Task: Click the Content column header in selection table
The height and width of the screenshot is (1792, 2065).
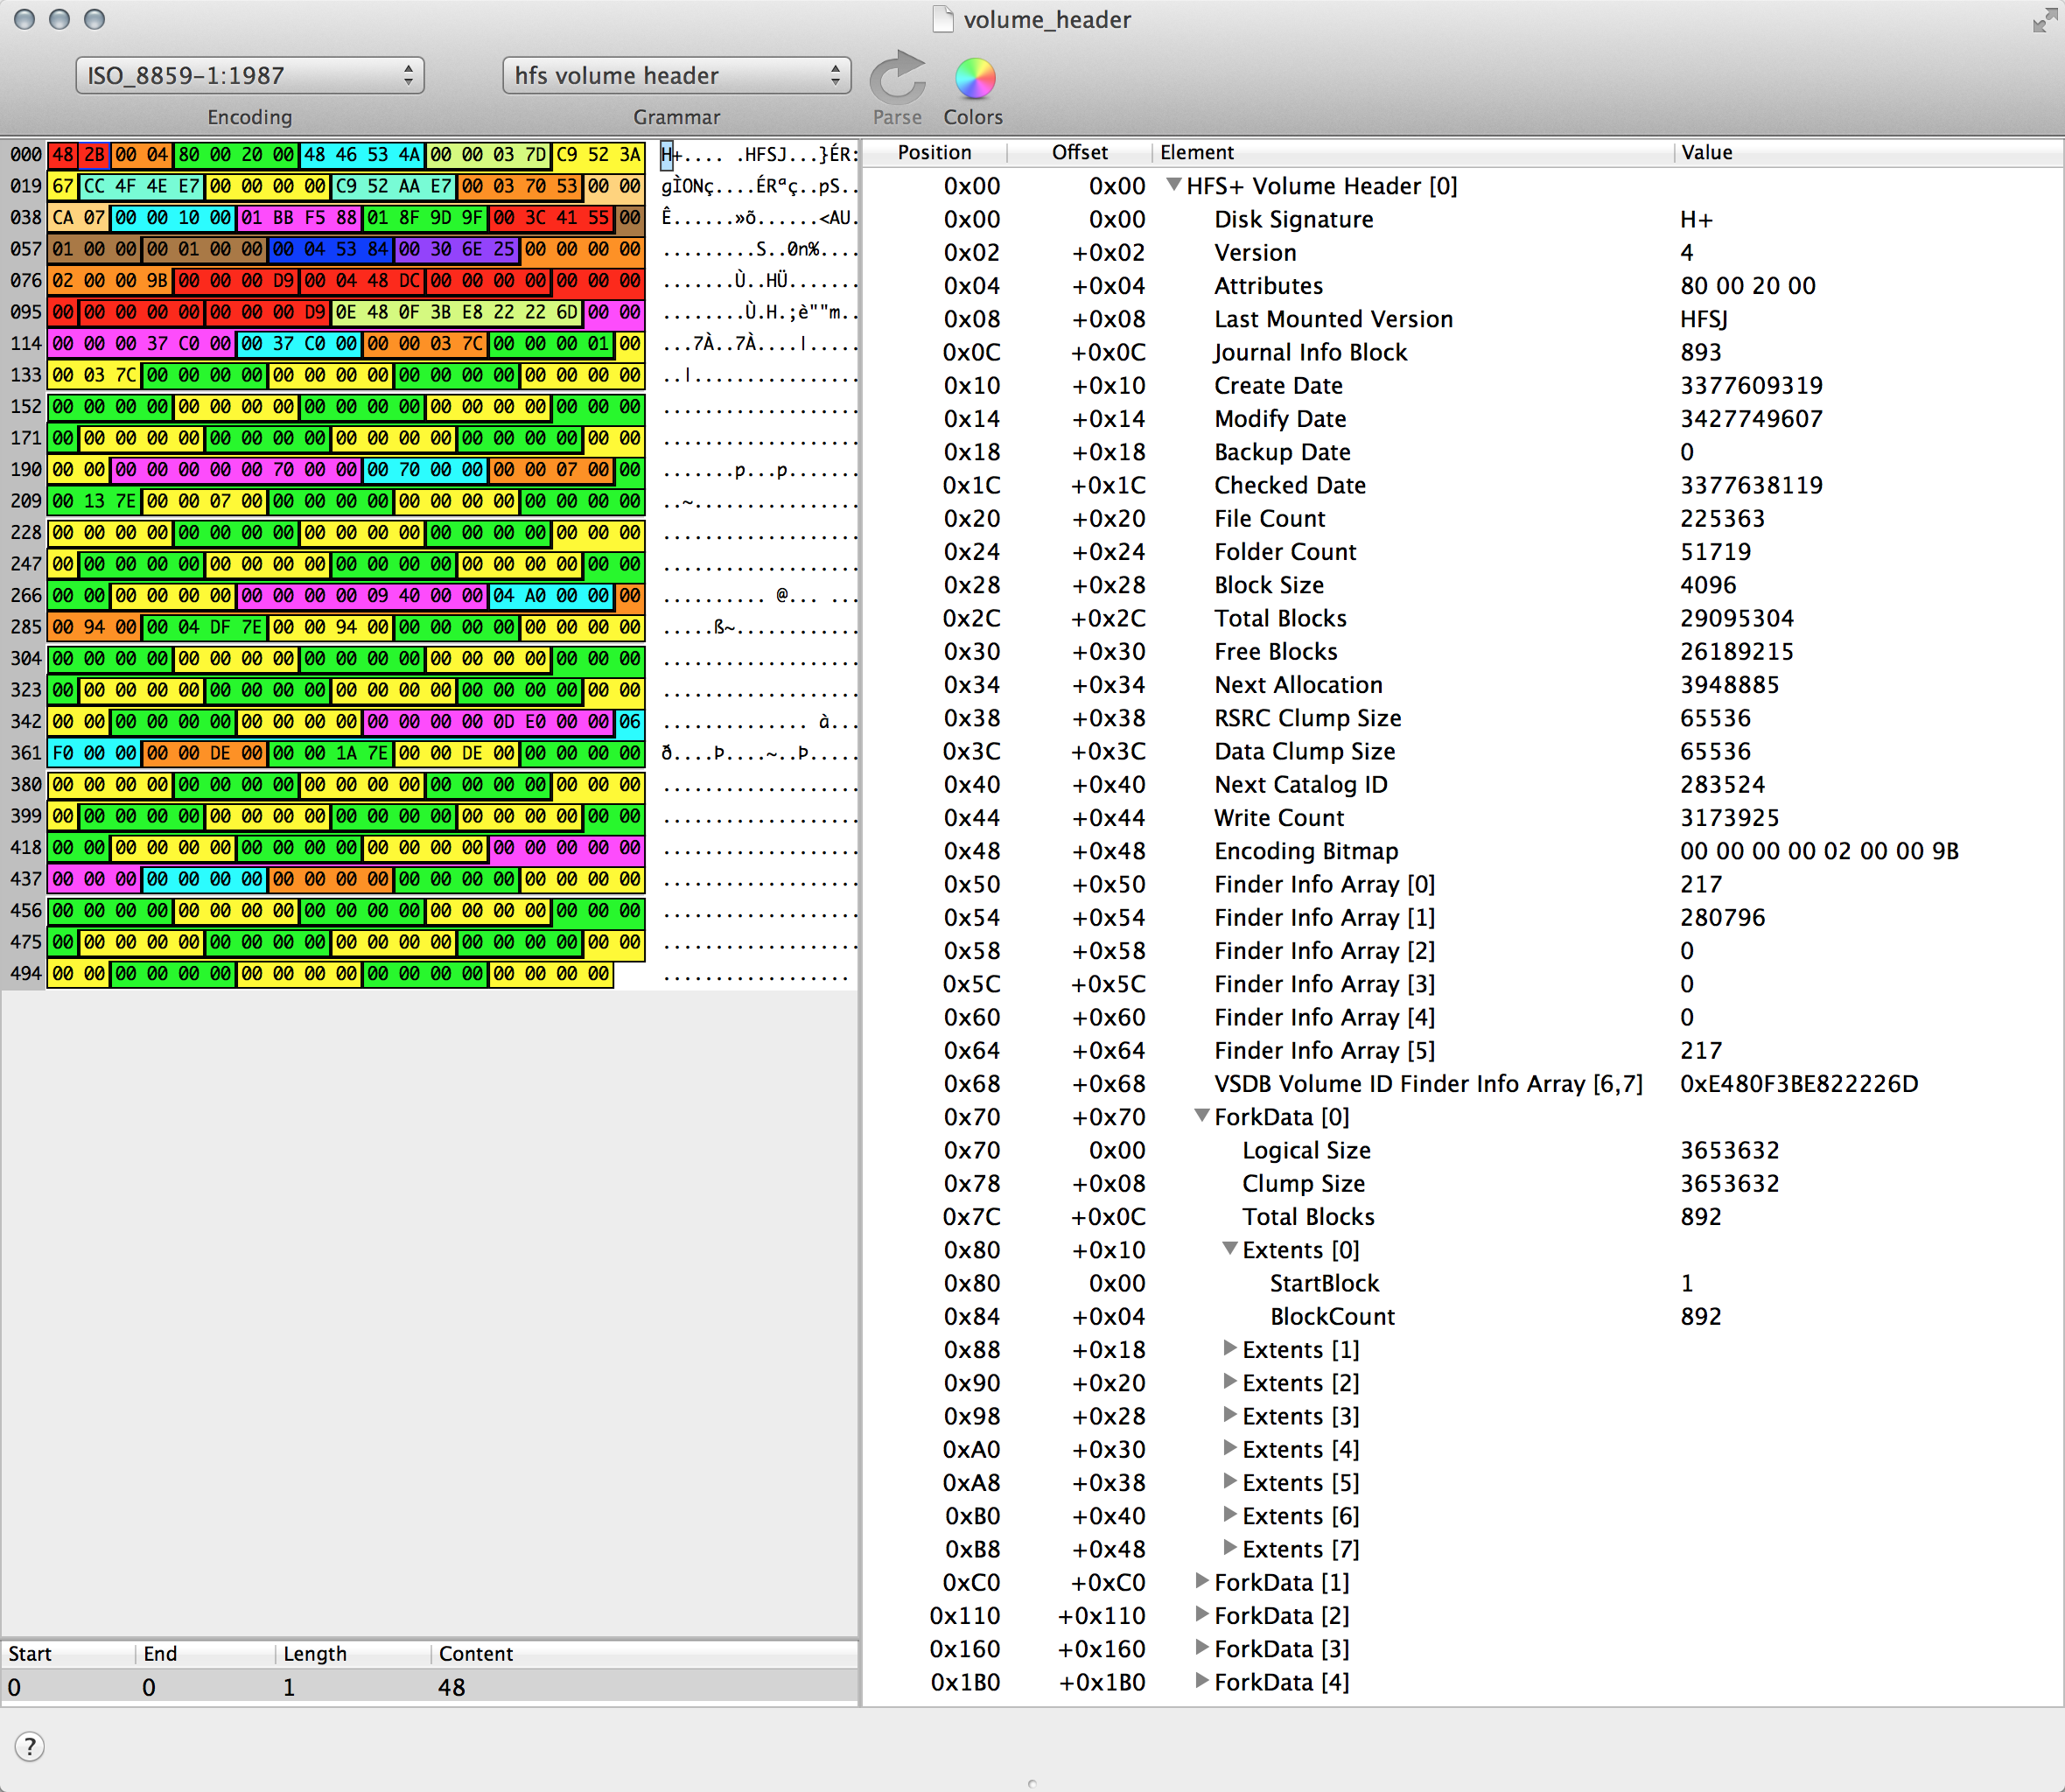Action: click(x=476, y=1653)
